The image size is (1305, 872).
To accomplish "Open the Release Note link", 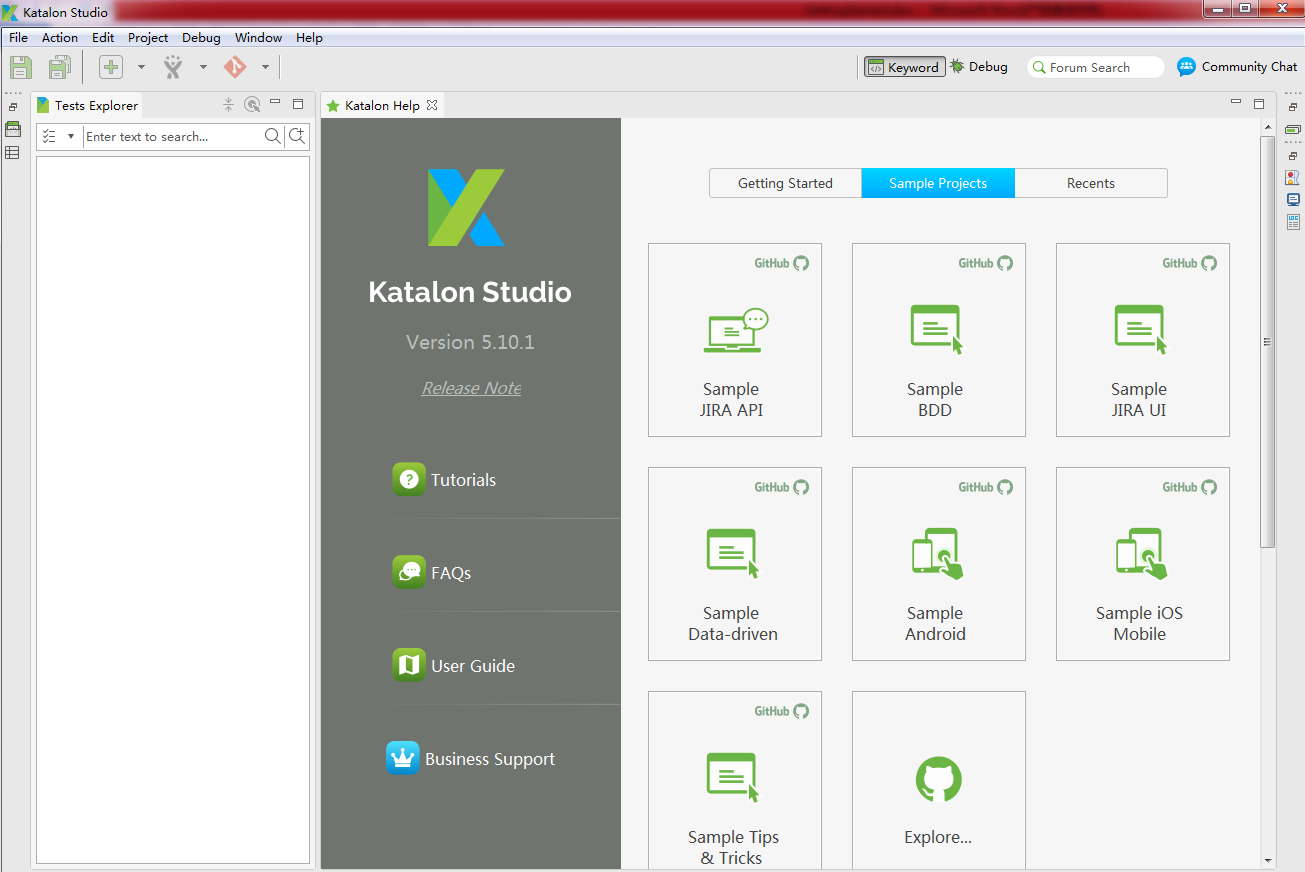I will [x=471, y=388].
